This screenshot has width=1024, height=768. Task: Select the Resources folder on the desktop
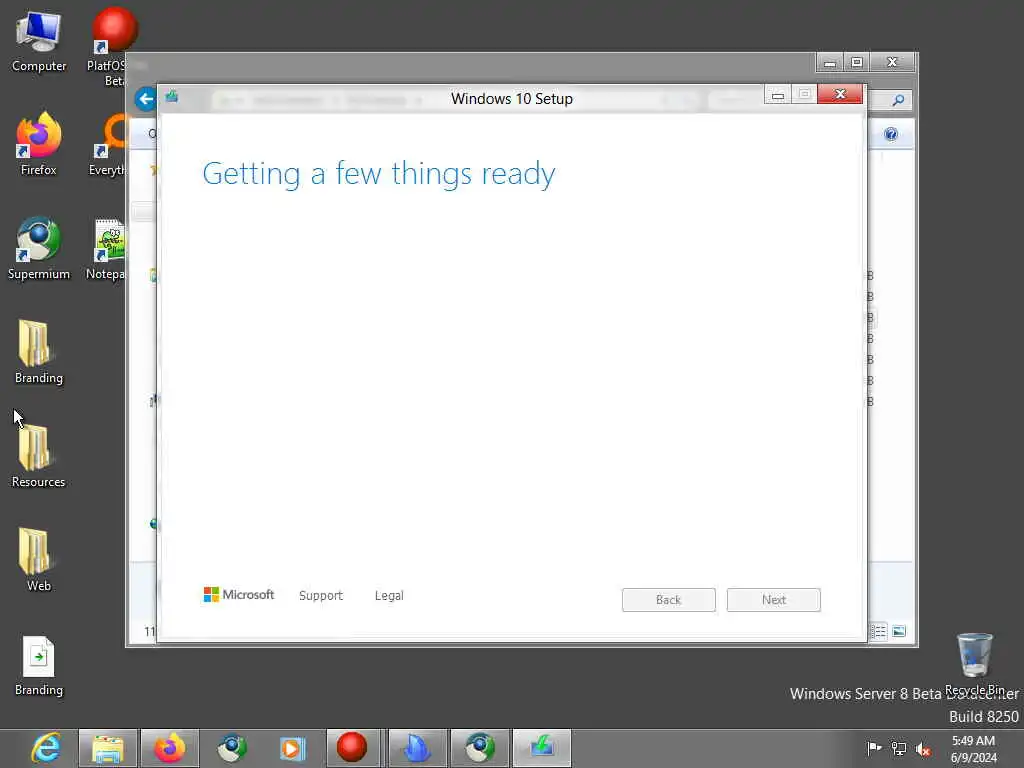coord(39,456)
